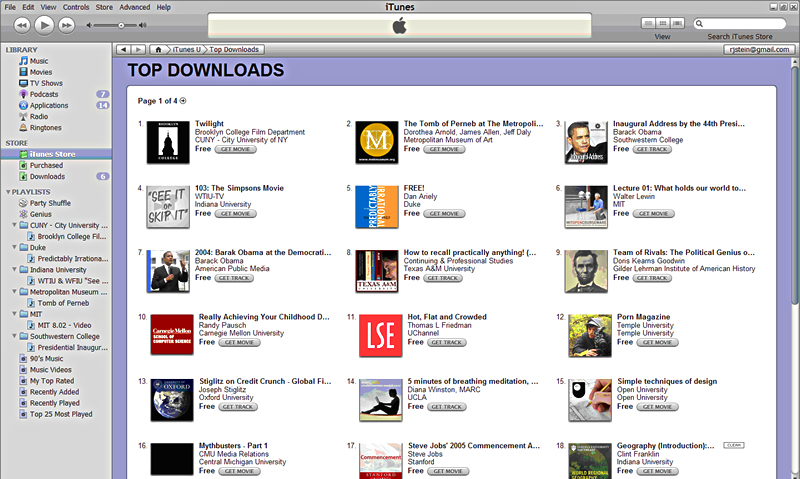Go forward with the store forward arrow
Viewport: 800px width, 479px height.
(x=138, y=49)
